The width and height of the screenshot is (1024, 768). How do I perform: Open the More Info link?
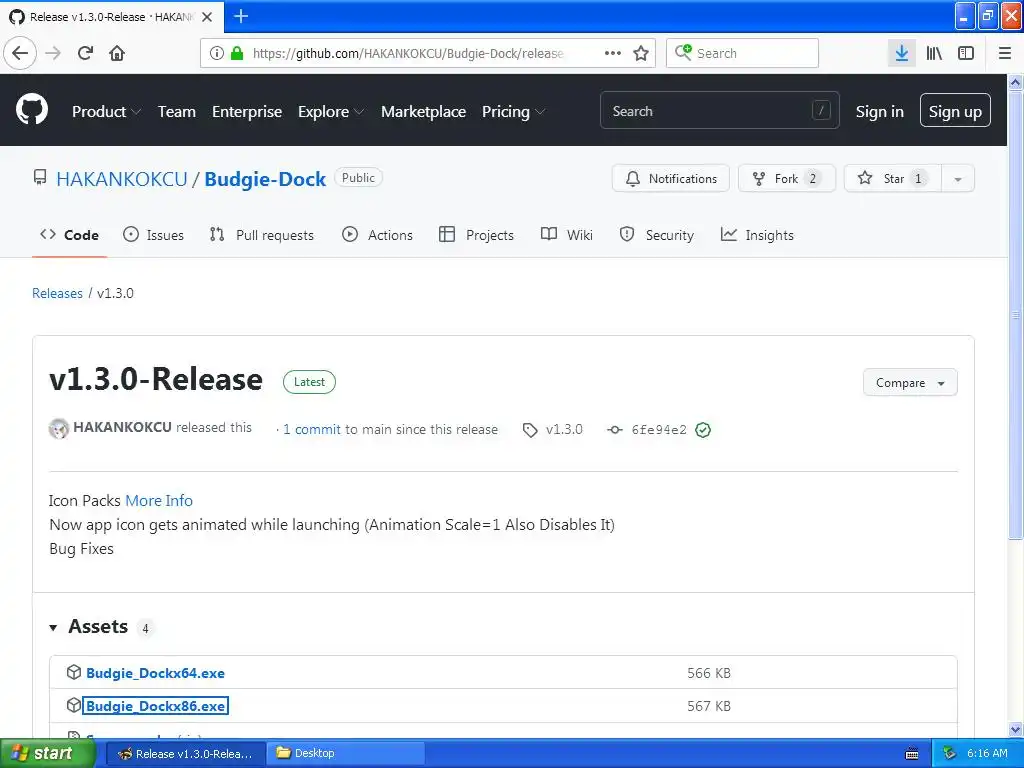tap(159, 501)
